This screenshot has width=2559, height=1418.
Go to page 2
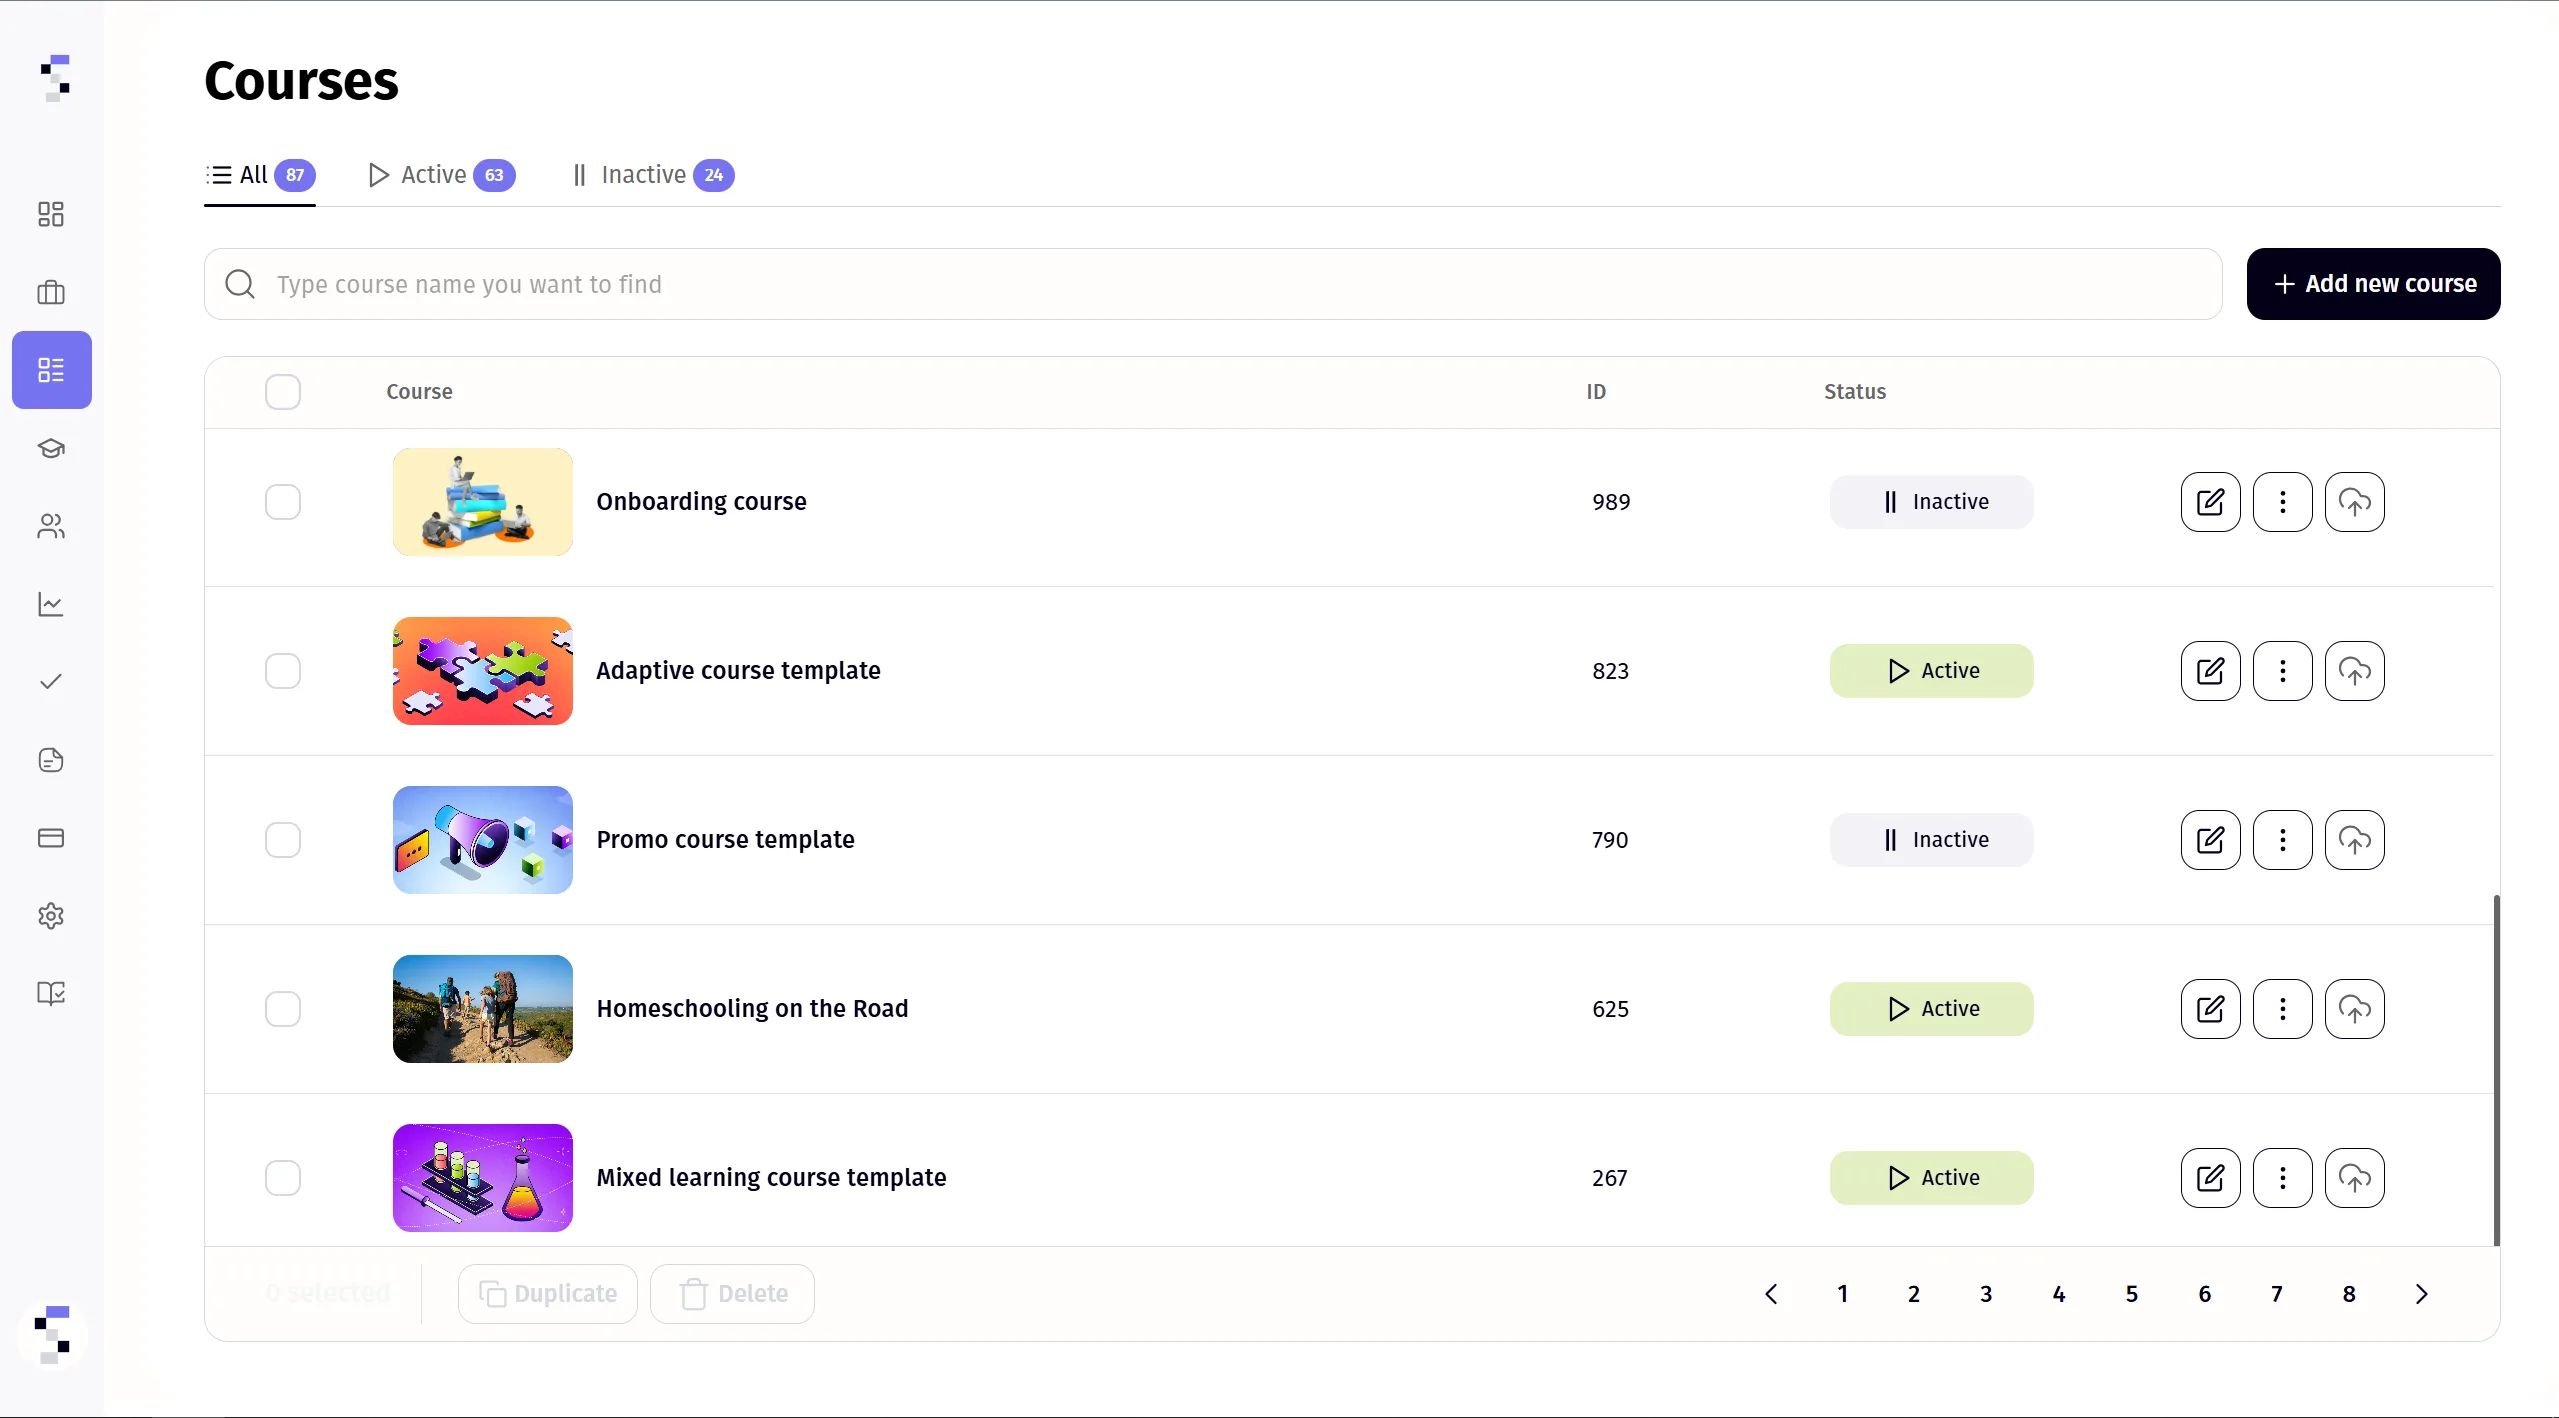[x=1914, y=1294]
